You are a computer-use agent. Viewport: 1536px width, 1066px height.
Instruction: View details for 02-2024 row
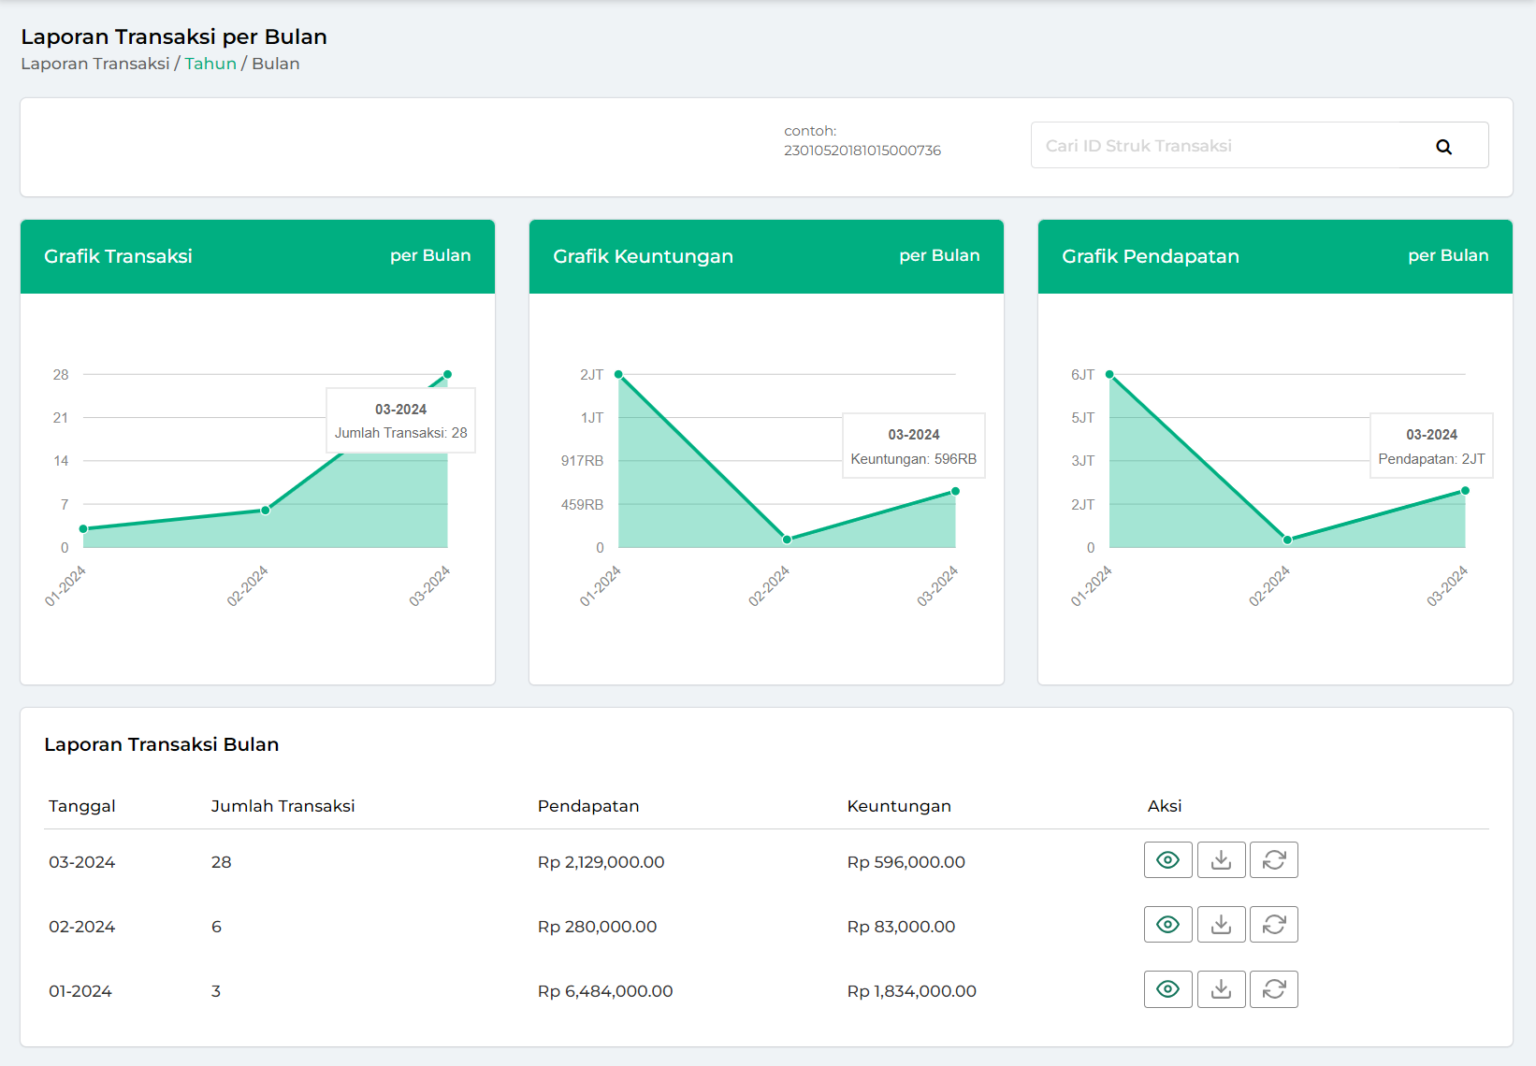point(1167,925)
